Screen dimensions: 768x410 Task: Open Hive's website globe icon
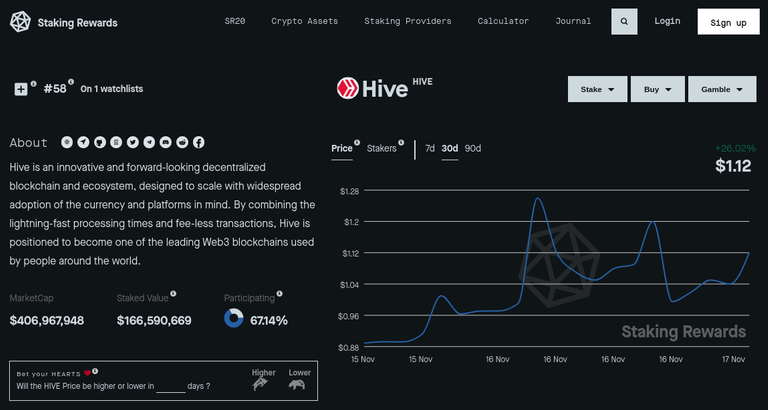(67, 143)
